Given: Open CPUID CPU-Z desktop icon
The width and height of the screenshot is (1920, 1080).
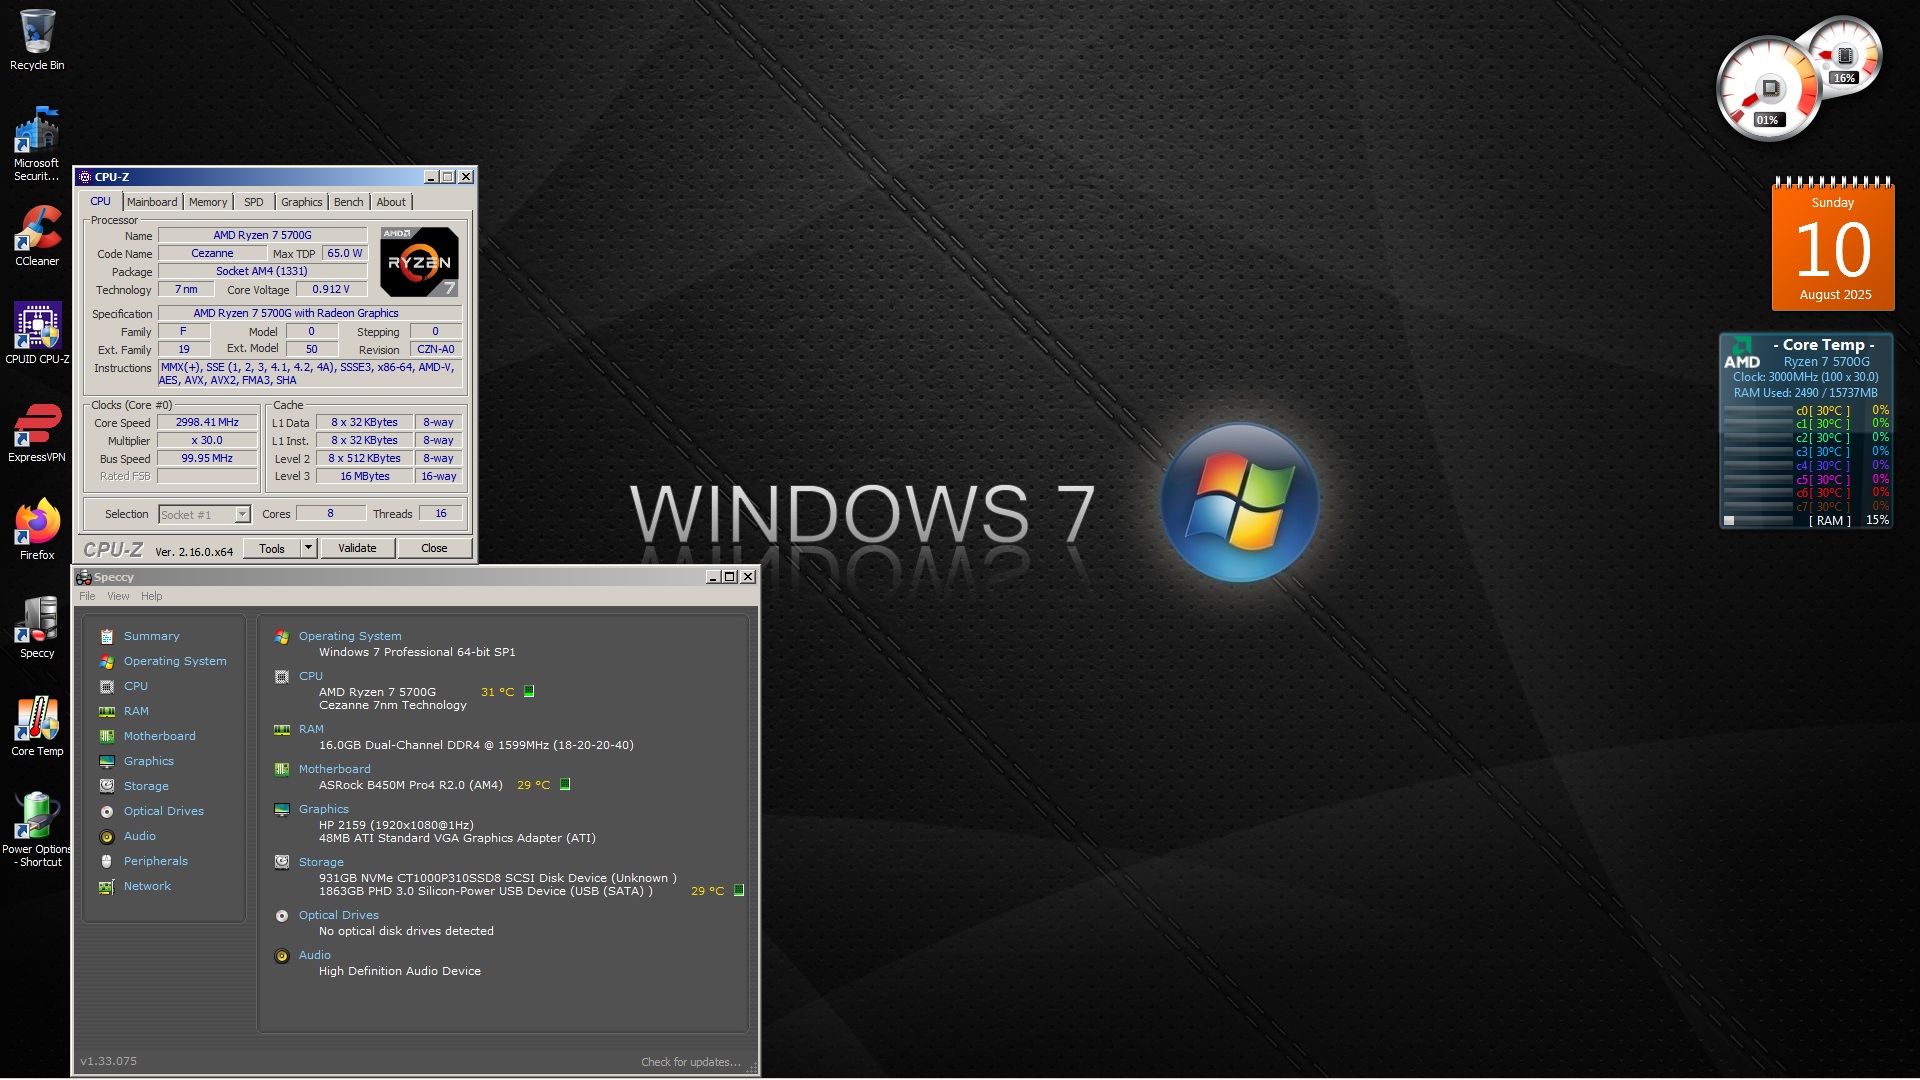Looking at the screenshot, I should coord(37,327).
